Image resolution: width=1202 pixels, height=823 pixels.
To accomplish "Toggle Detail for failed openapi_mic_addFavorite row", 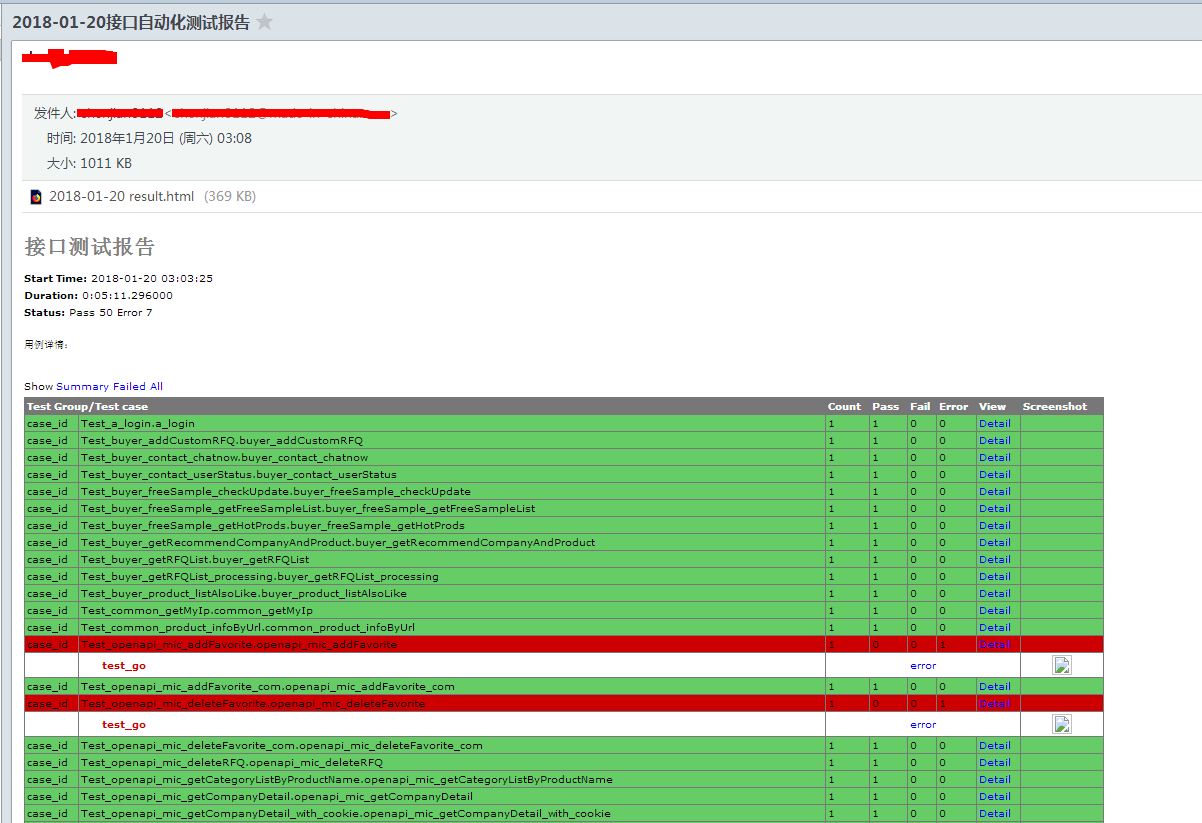I will tap(994, 645).
